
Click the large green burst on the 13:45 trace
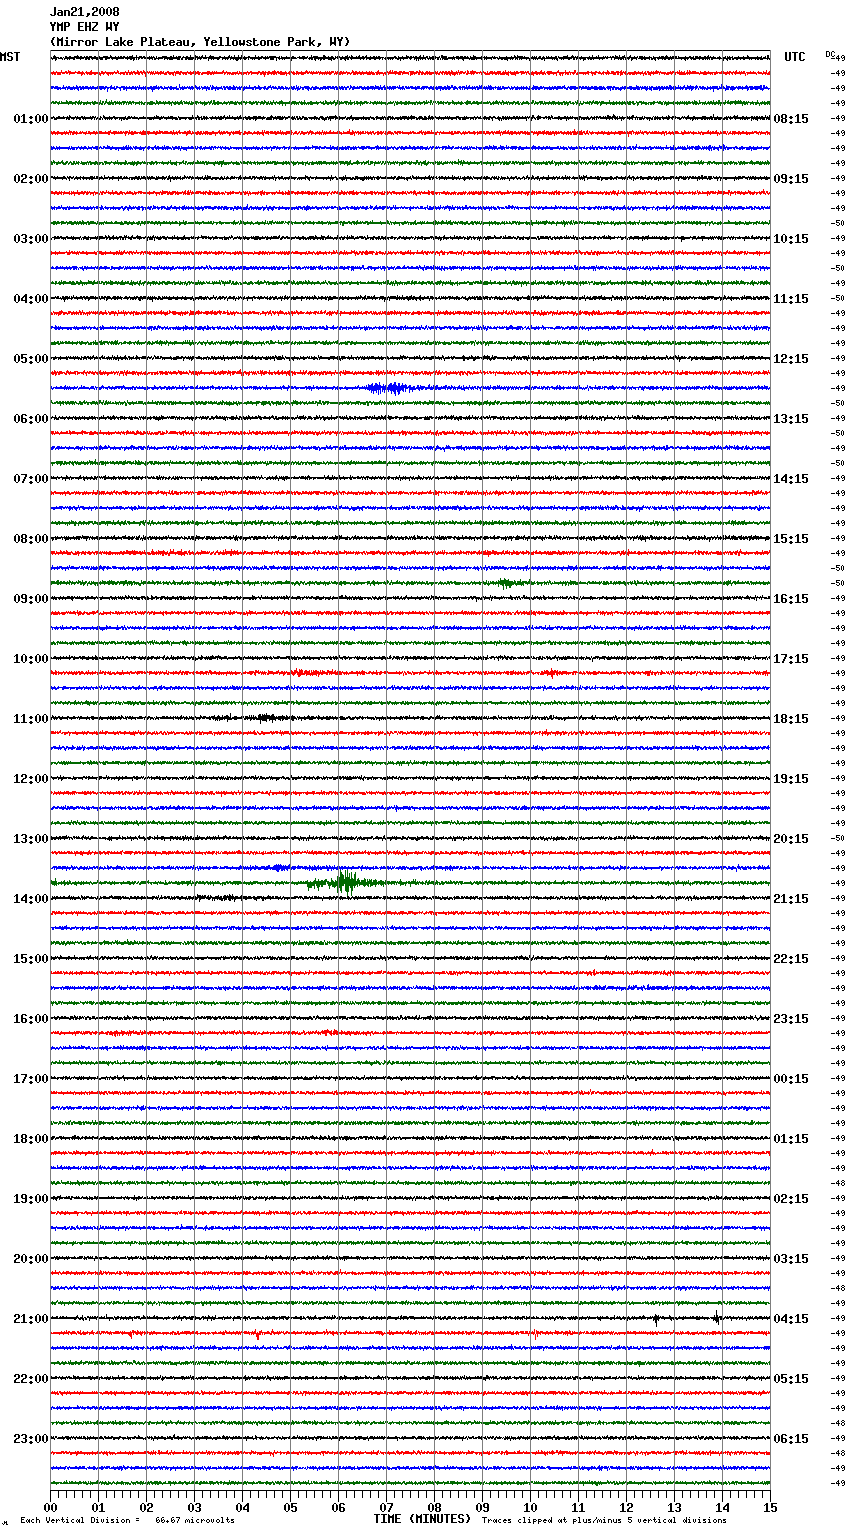[x=344, y=882]
